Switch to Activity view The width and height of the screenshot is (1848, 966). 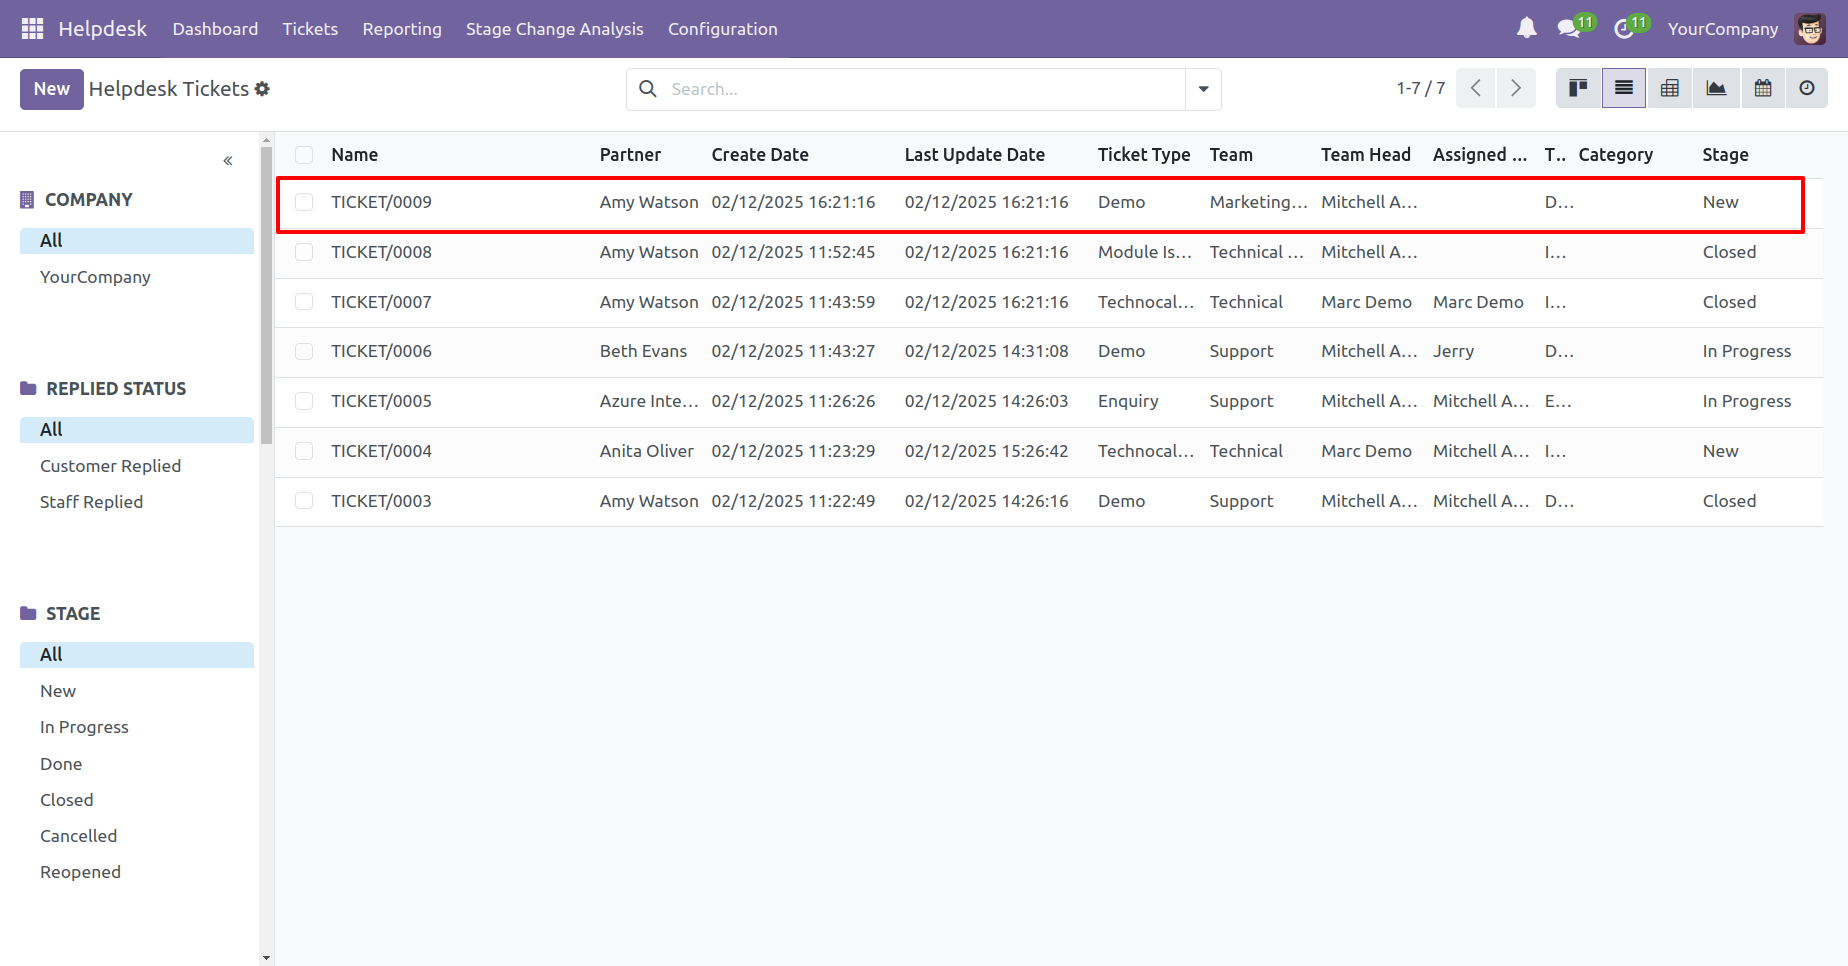[1807, 89]
